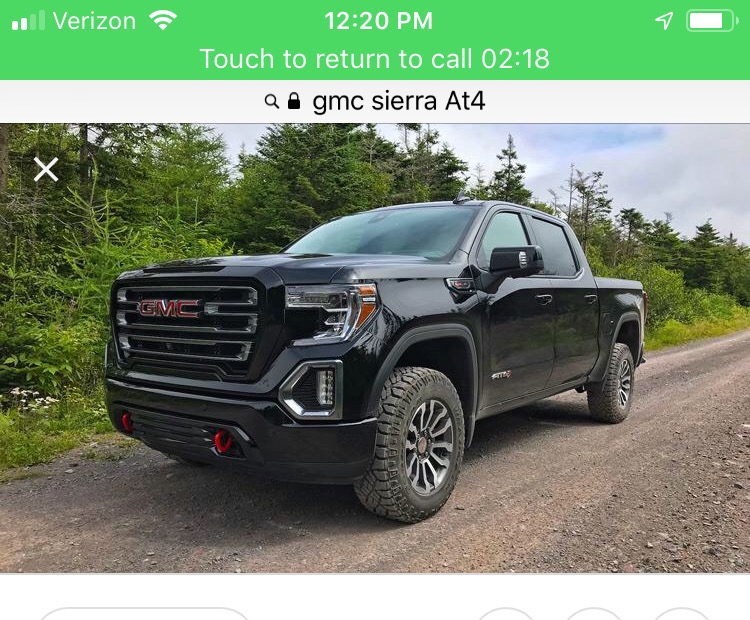The height and width of the screenshot is (620, 750).
Task: Tap the location services arrow icon
Action: [x=664, y=21]
